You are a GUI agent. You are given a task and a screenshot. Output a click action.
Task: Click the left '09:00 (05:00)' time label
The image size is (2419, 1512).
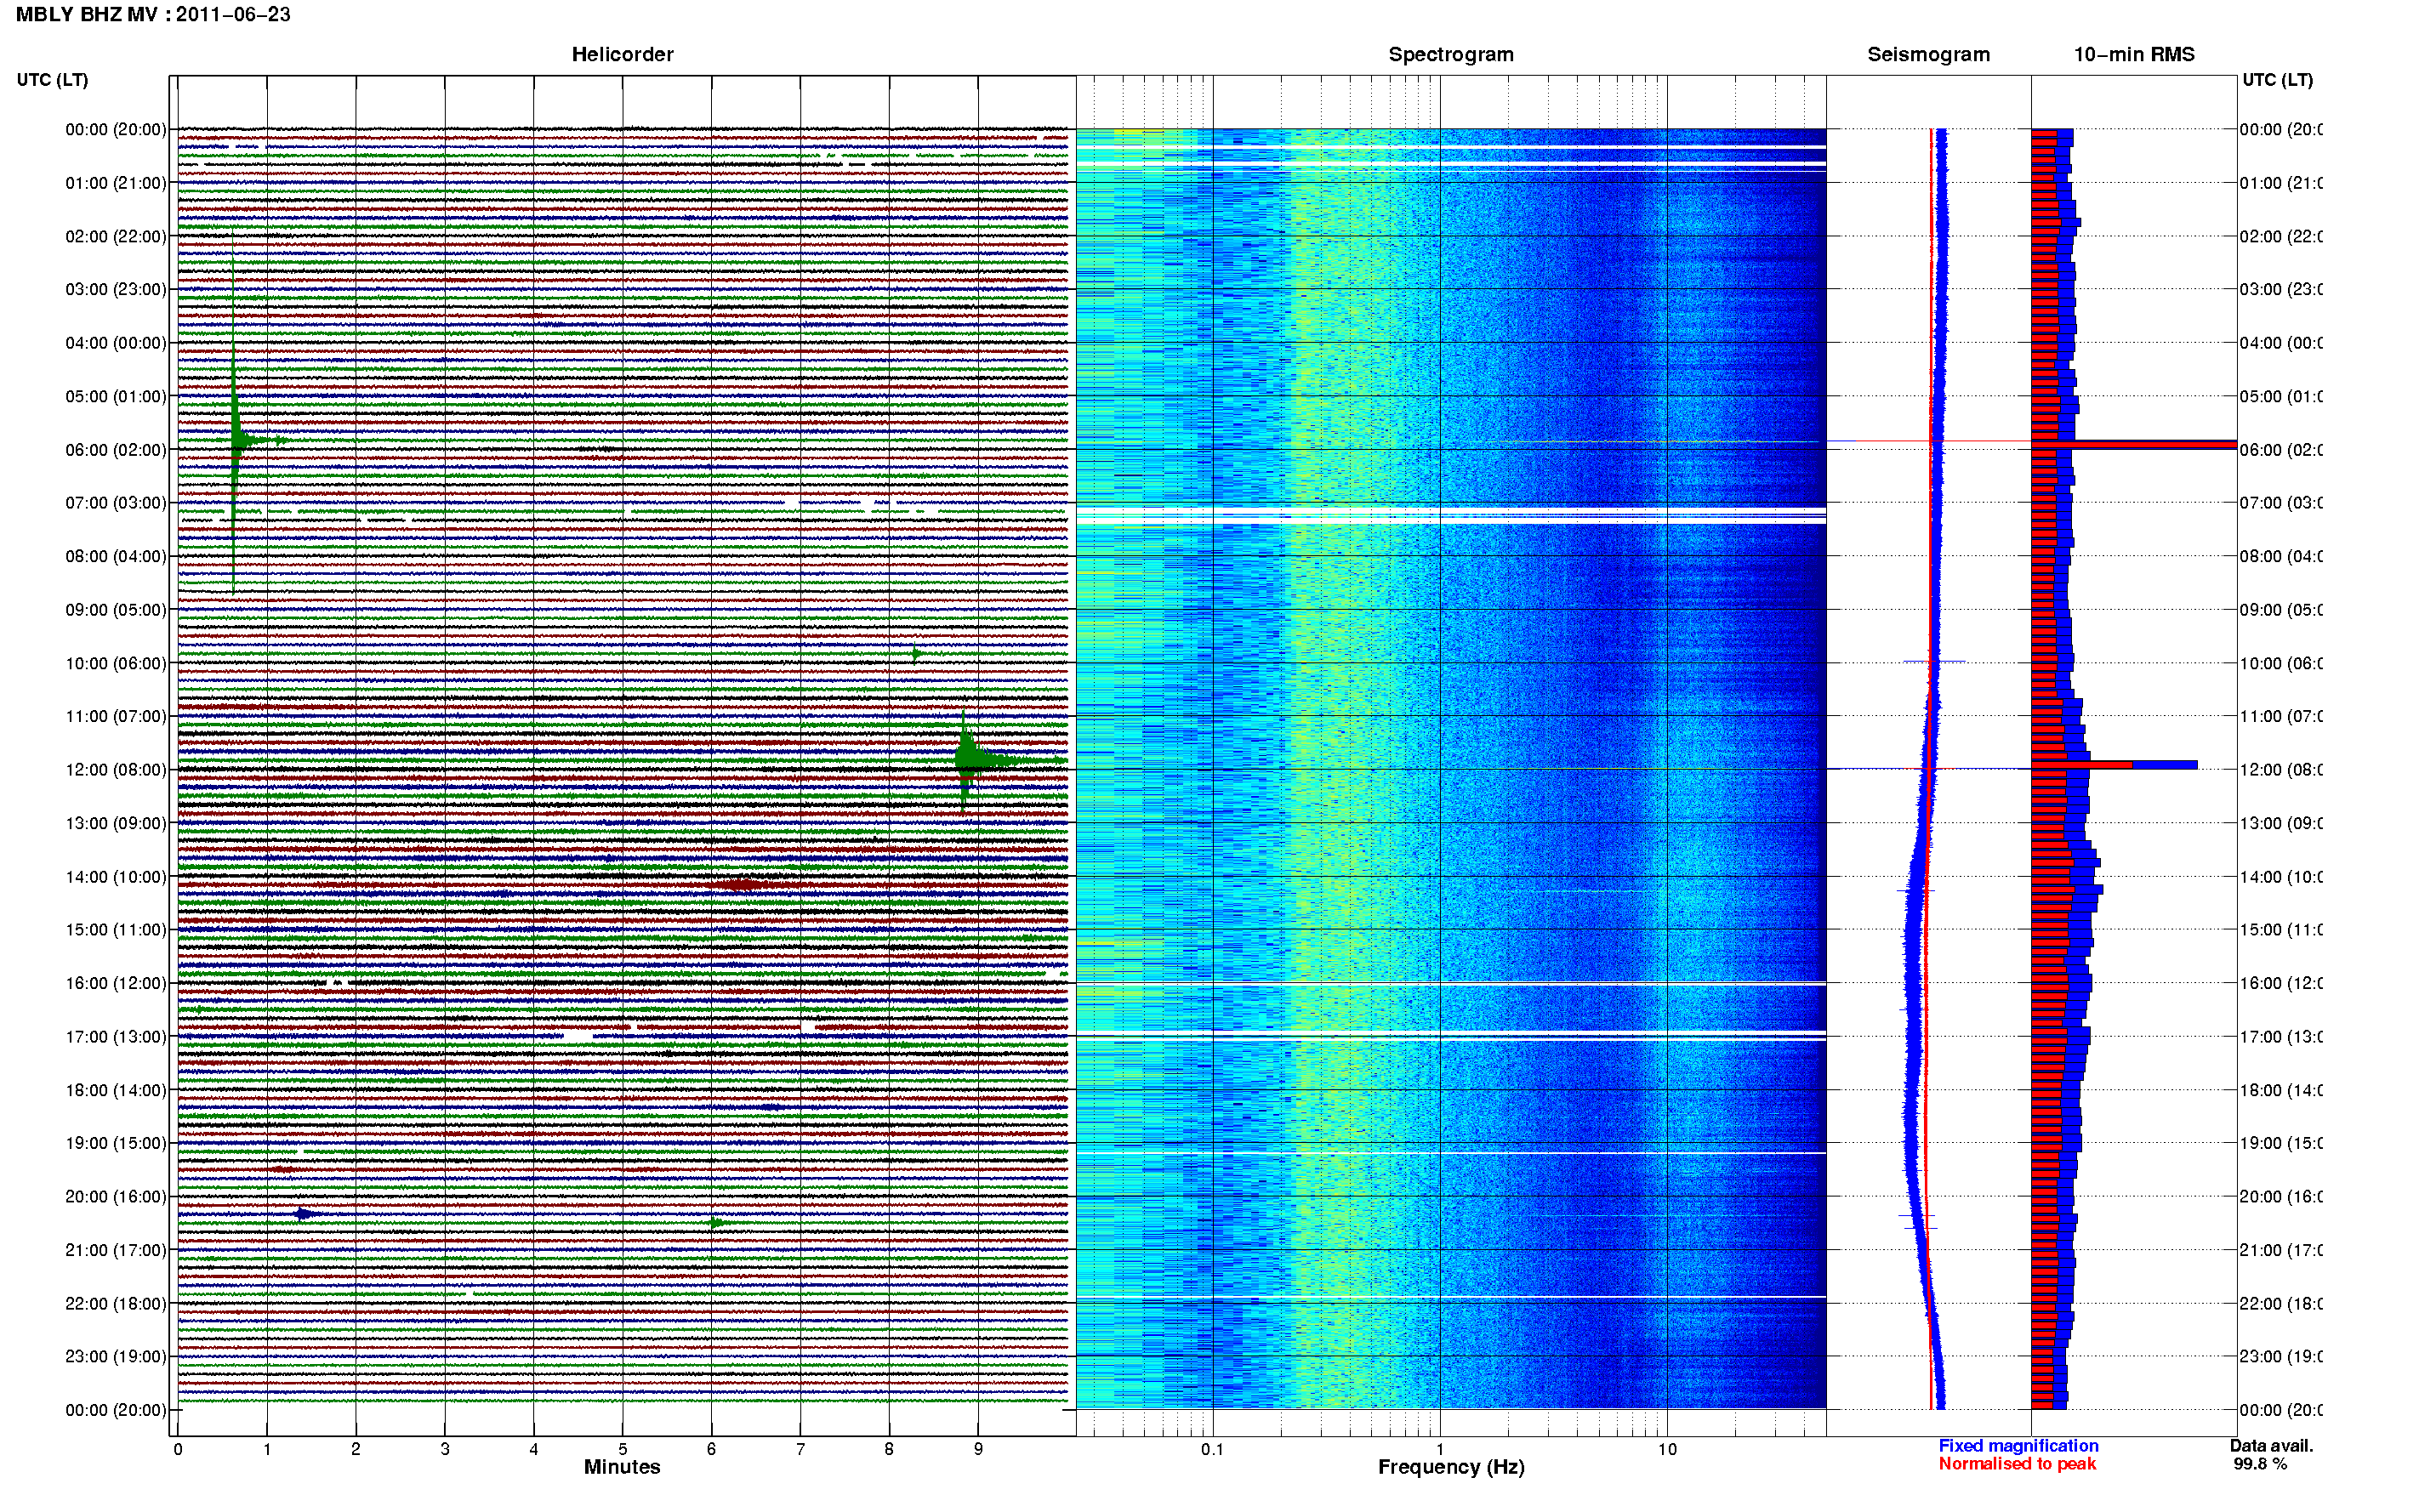(116, 609)
